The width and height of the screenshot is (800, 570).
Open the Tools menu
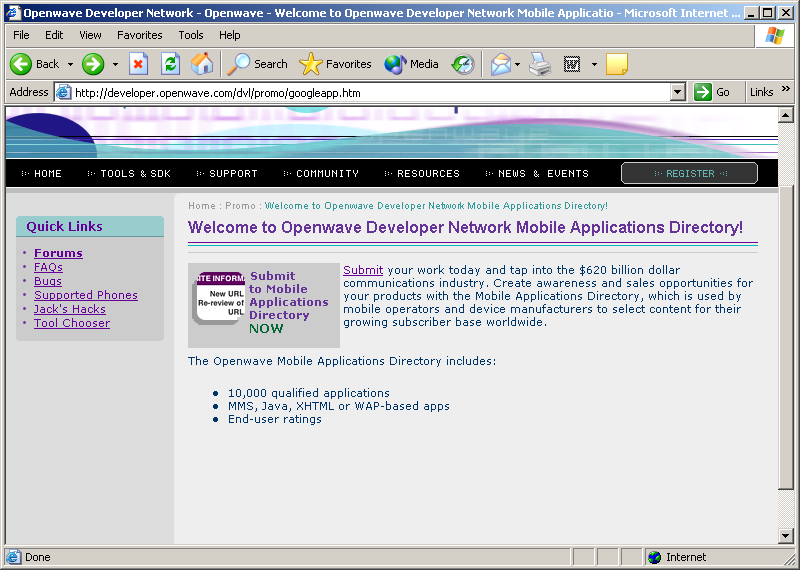pos(191,35)
